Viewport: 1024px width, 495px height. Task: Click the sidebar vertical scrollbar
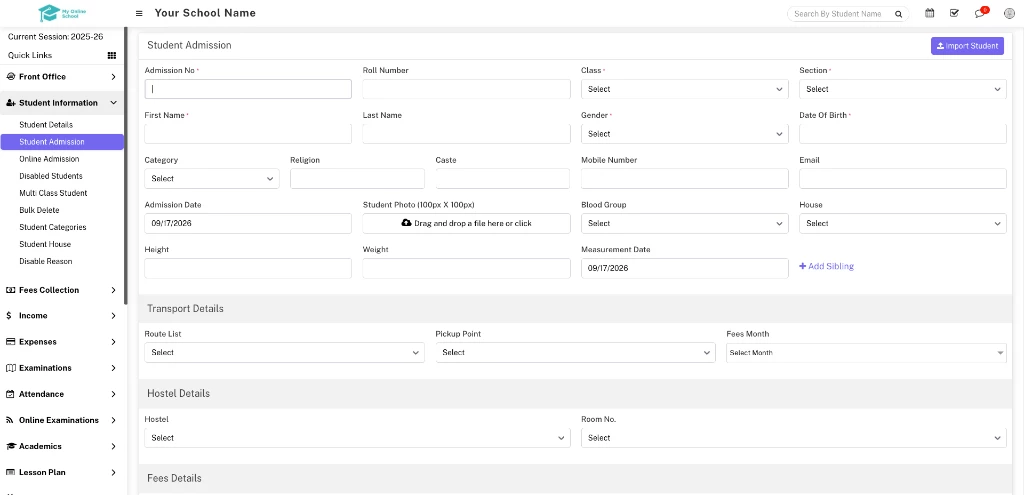click(x=126, y=167)
